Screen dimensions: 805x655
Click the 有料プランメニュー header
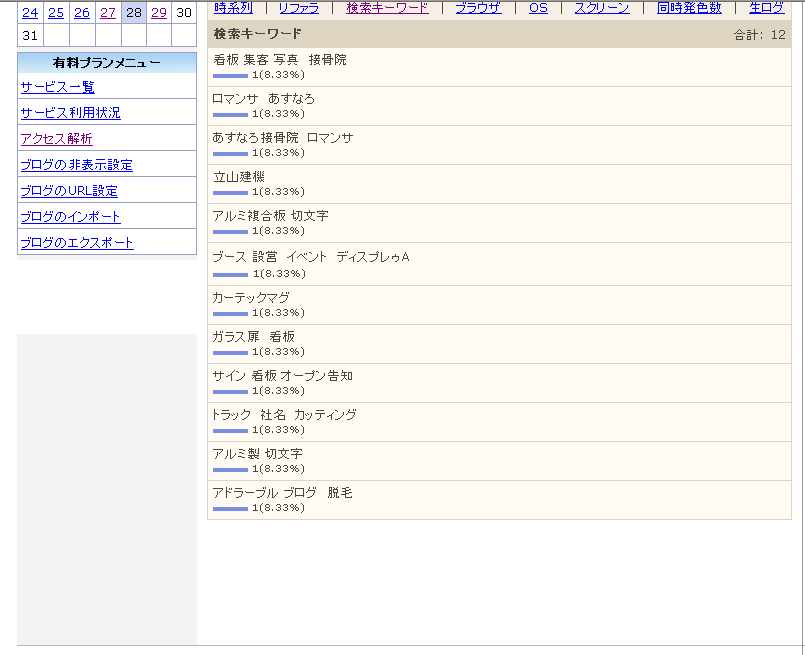tap(107, 63)
